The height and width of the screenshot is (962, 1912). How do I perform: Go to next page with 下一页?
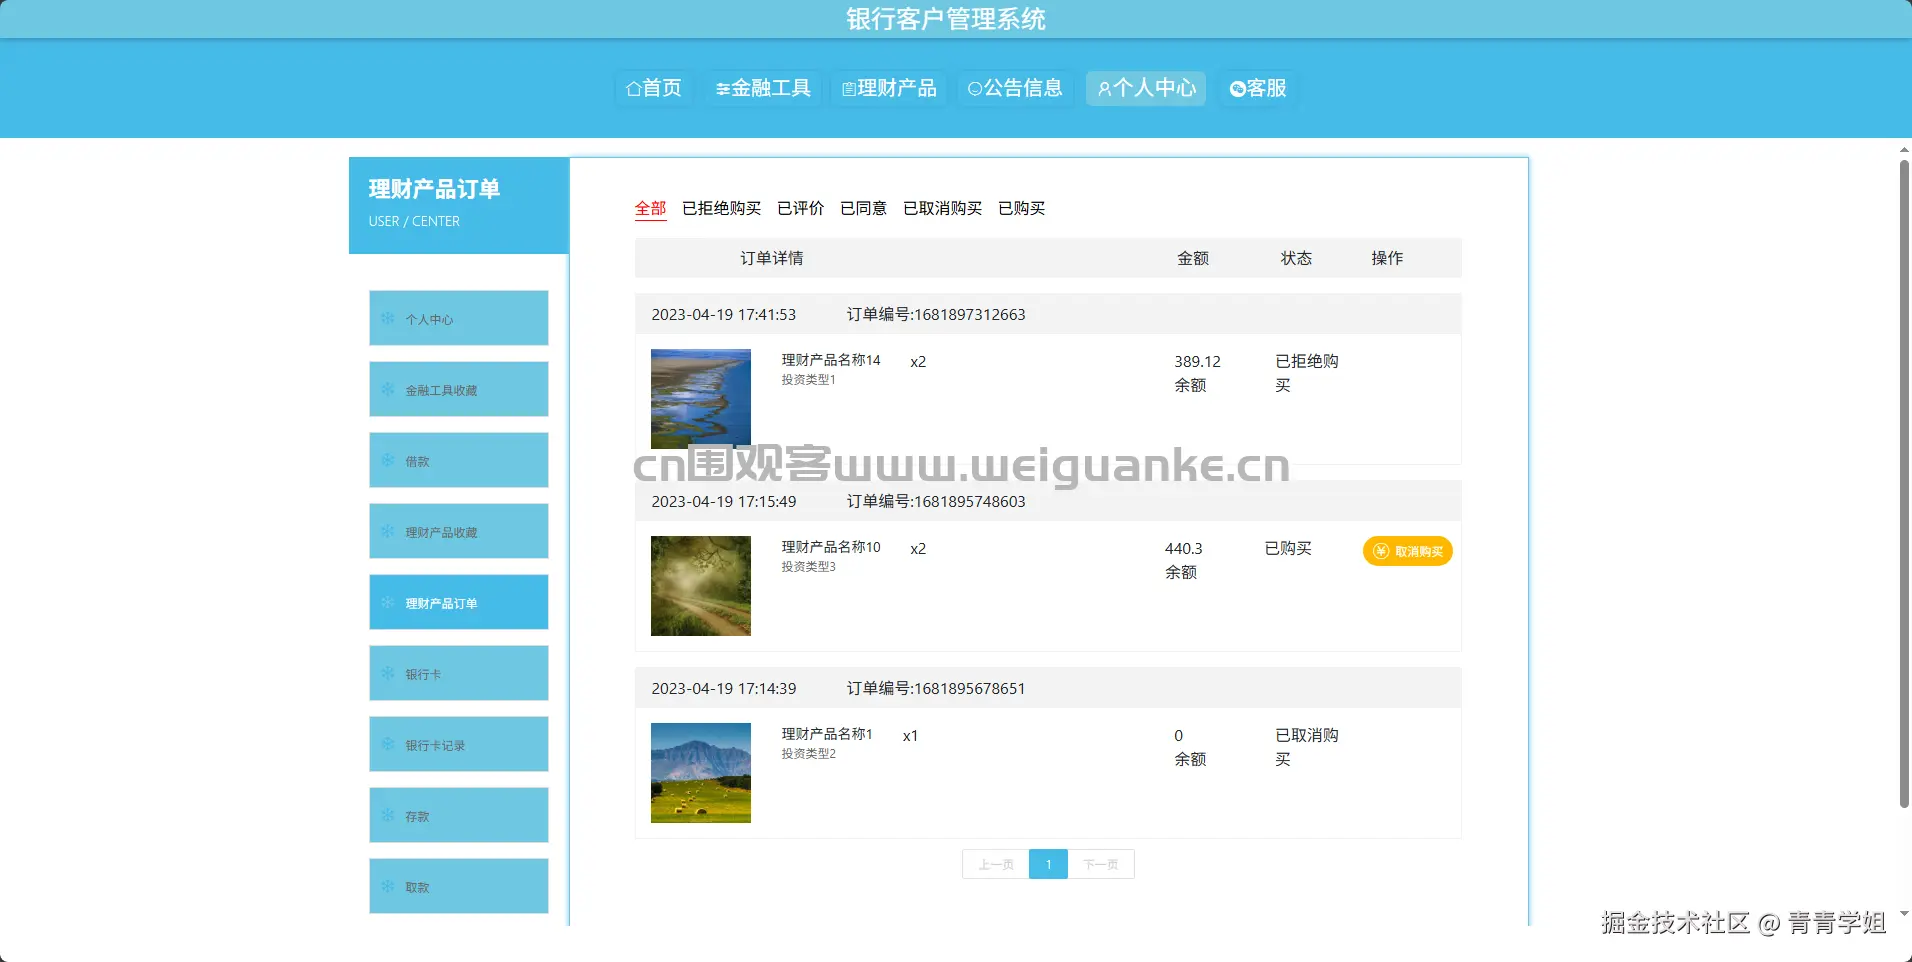click(x=1101, y=864)
